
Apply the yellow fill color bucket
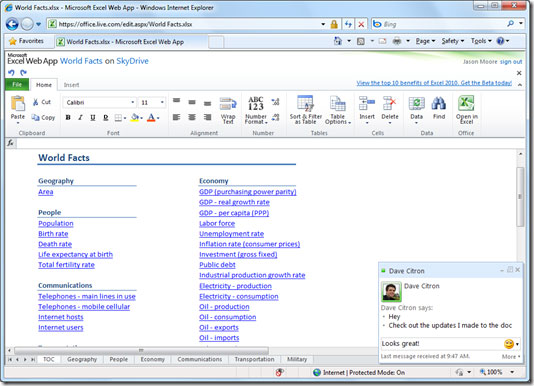(135, 118)
